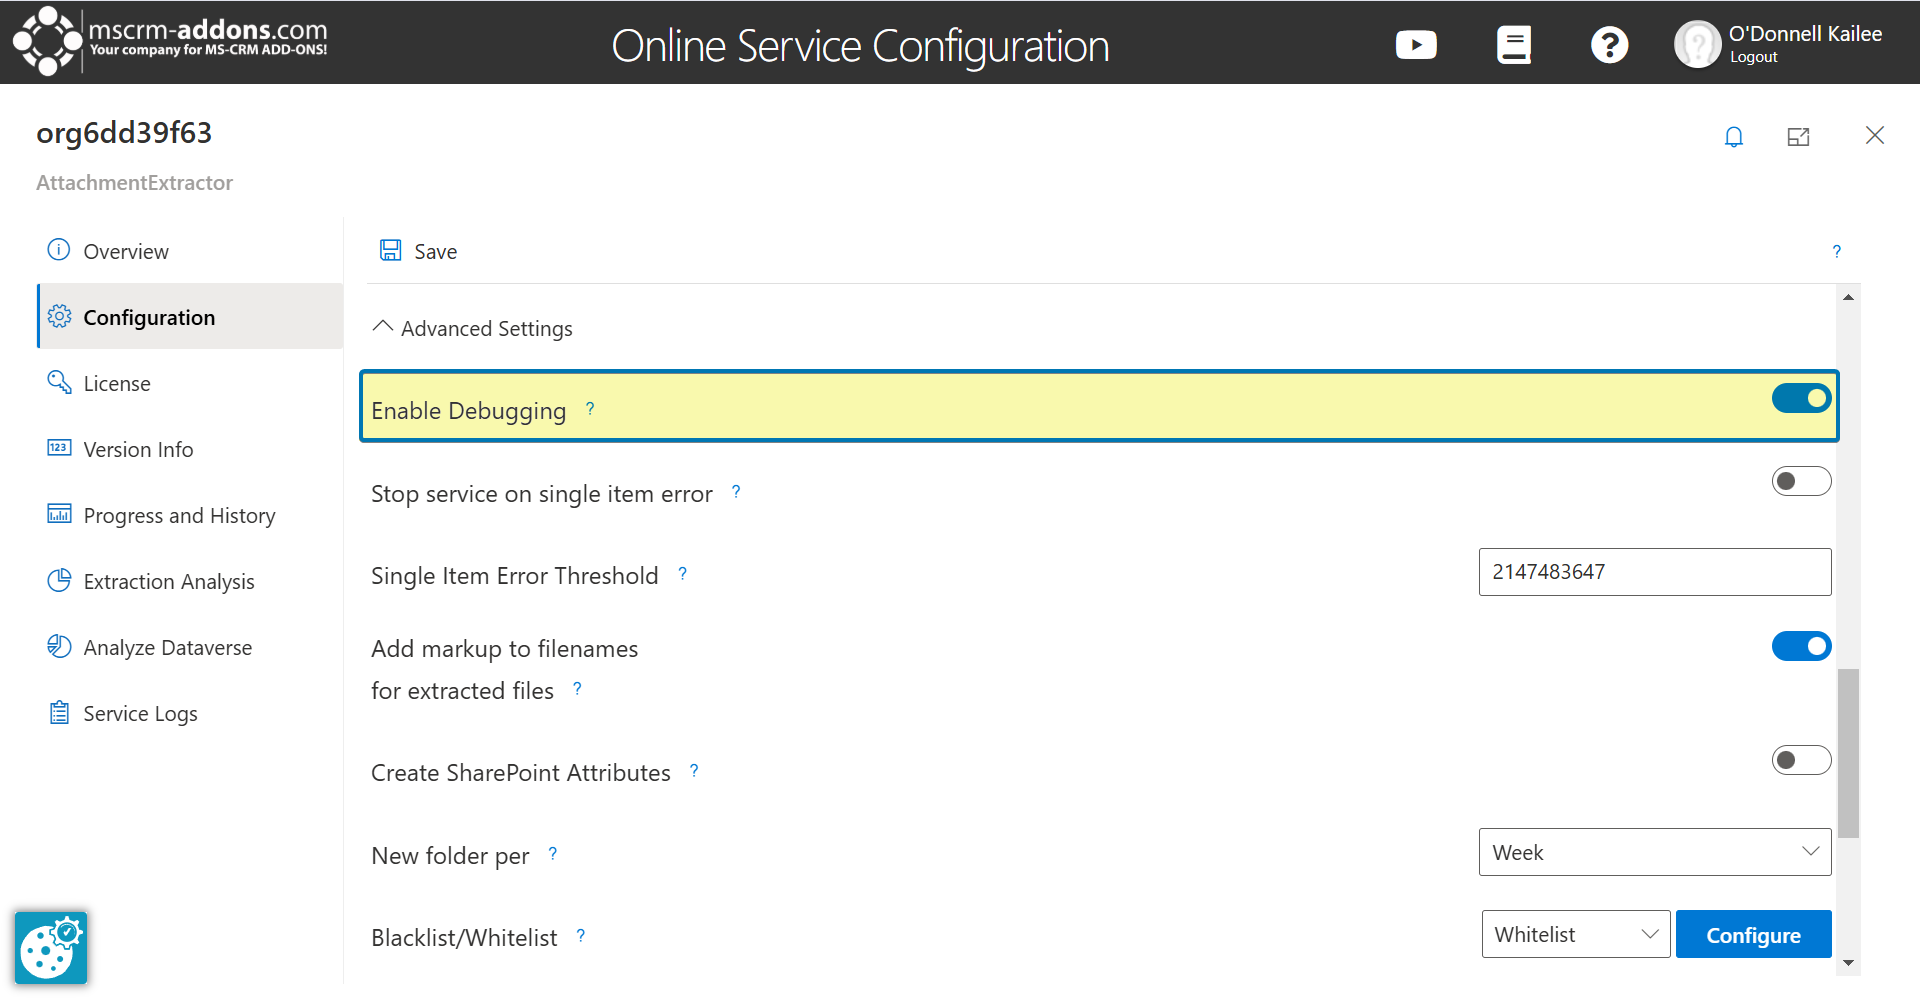Click the help question mark circle icon
The height and width of the screenshot is (998, 1920).
click(1609, 45)
